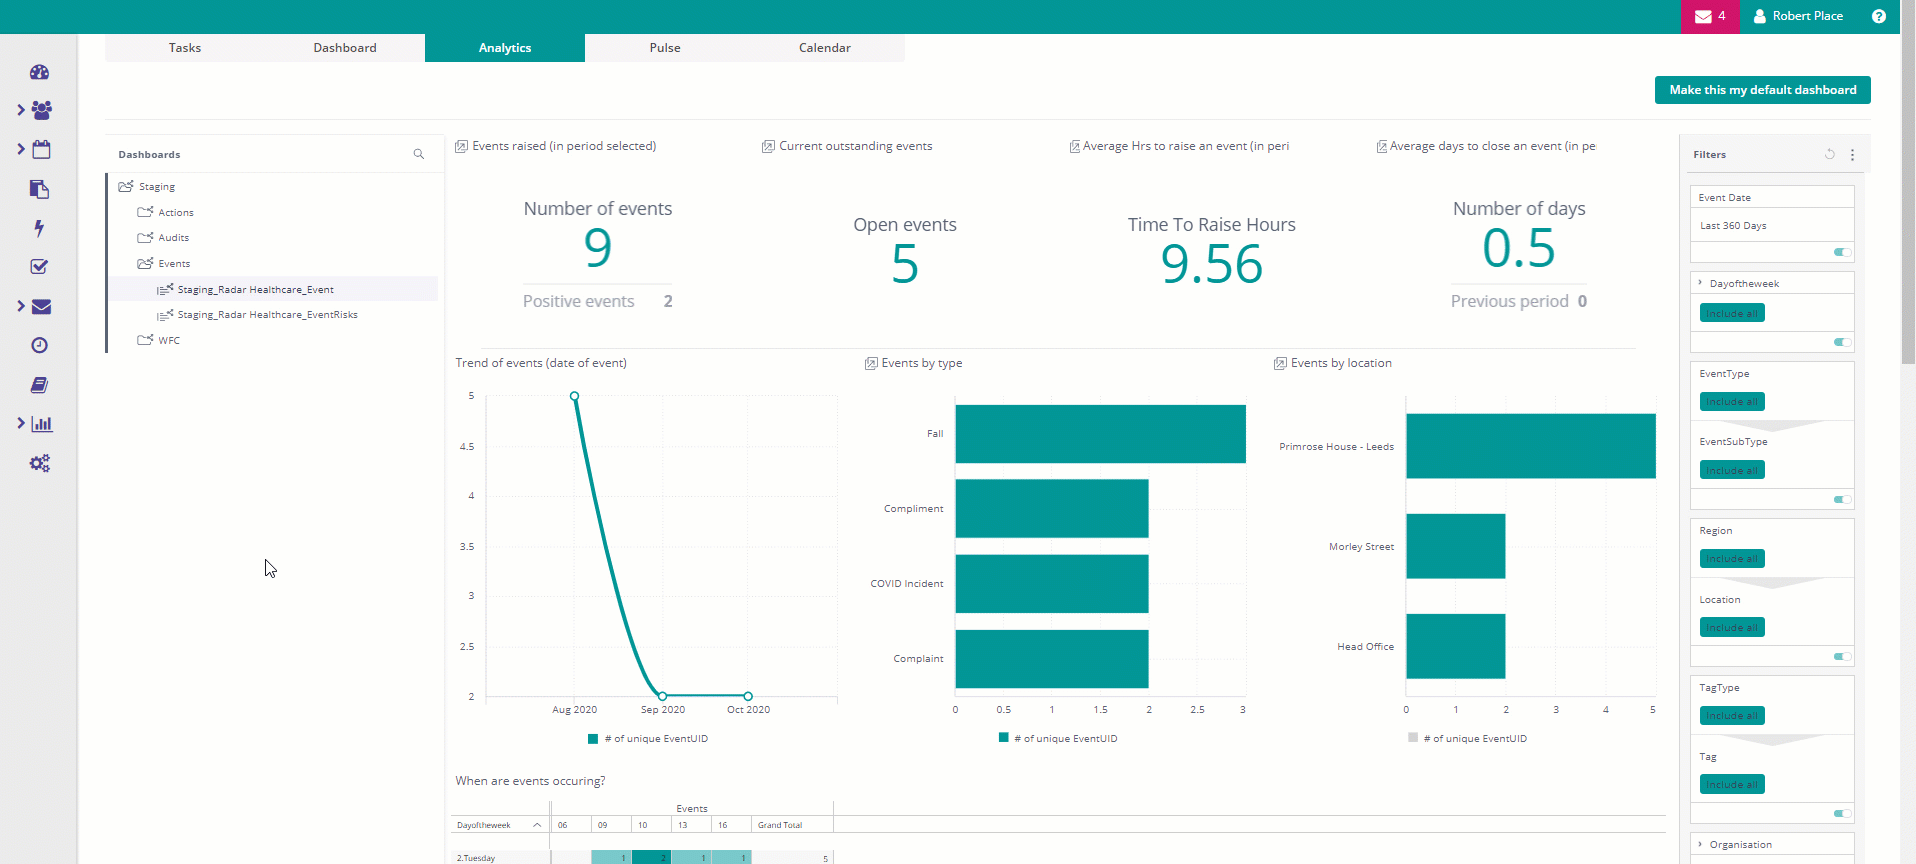Image resolution: width=1916 pixels, height=864 pixels.
Task: Open the WFC folder in the tree
Action: pos(159,340)
